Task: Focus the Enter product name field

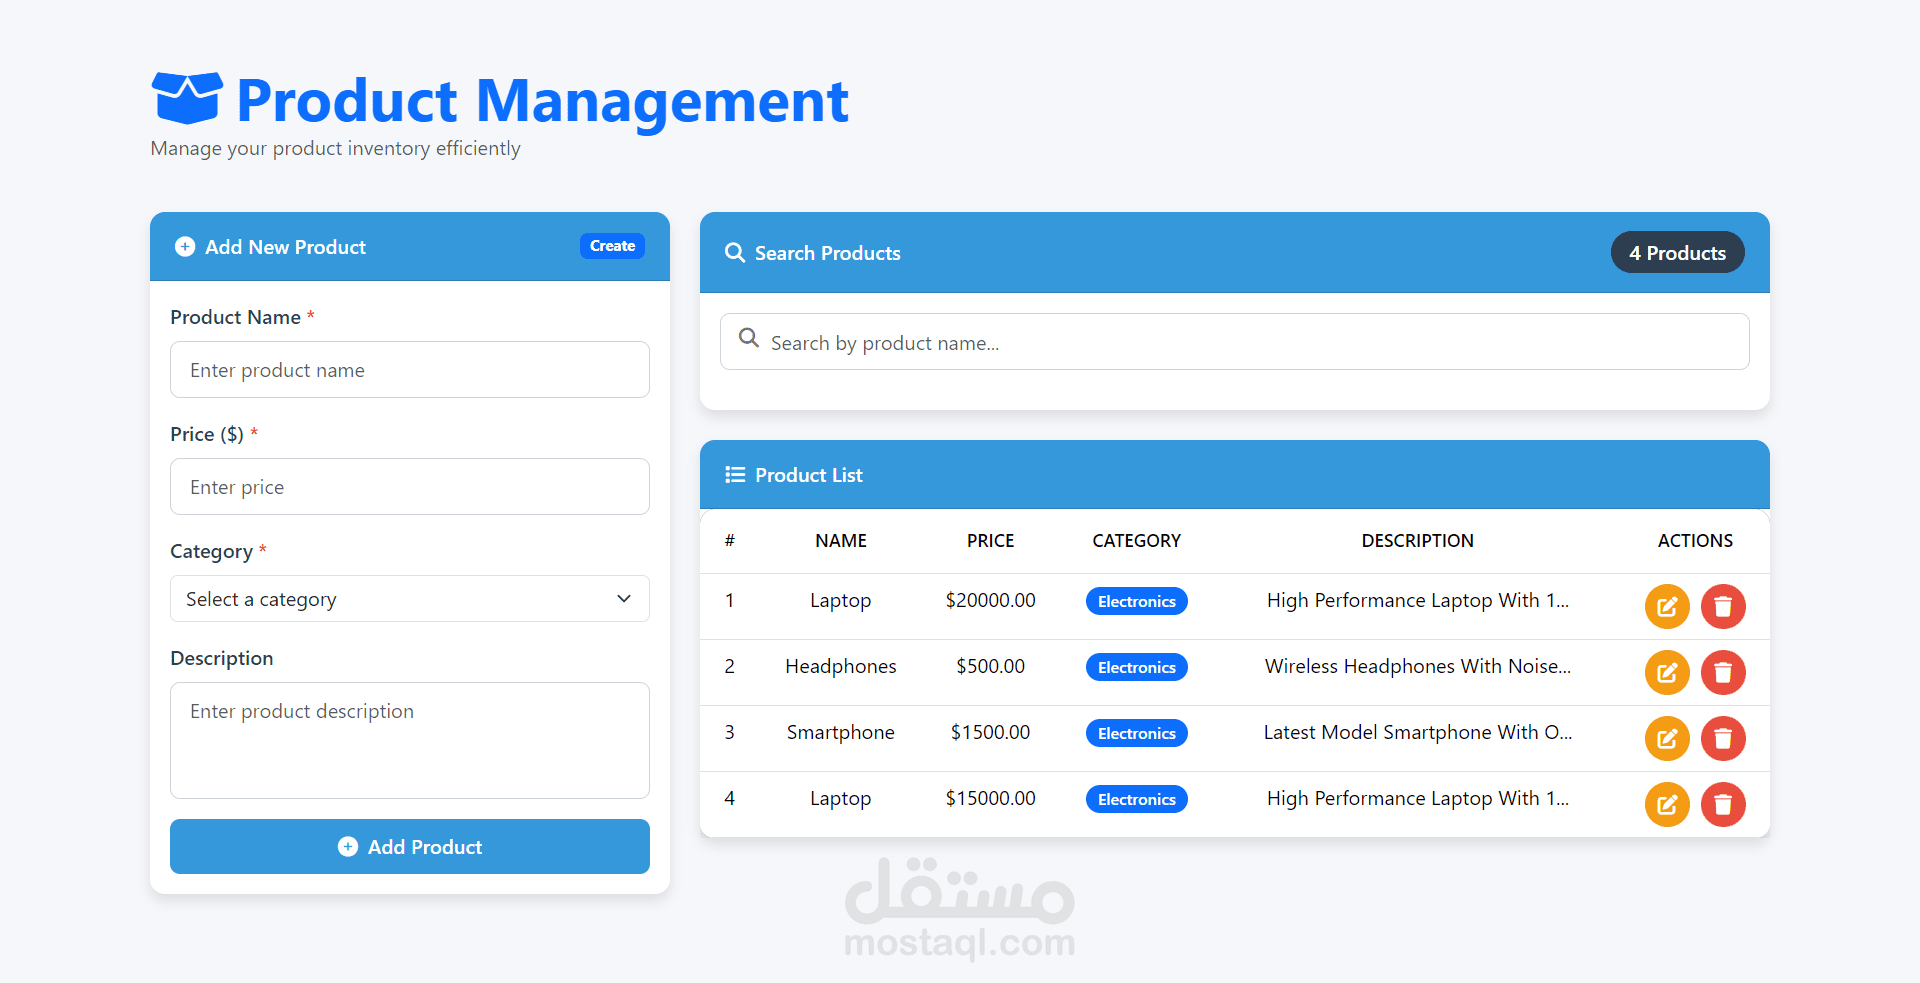Action: pyautogui.click(x=410, y=370)
